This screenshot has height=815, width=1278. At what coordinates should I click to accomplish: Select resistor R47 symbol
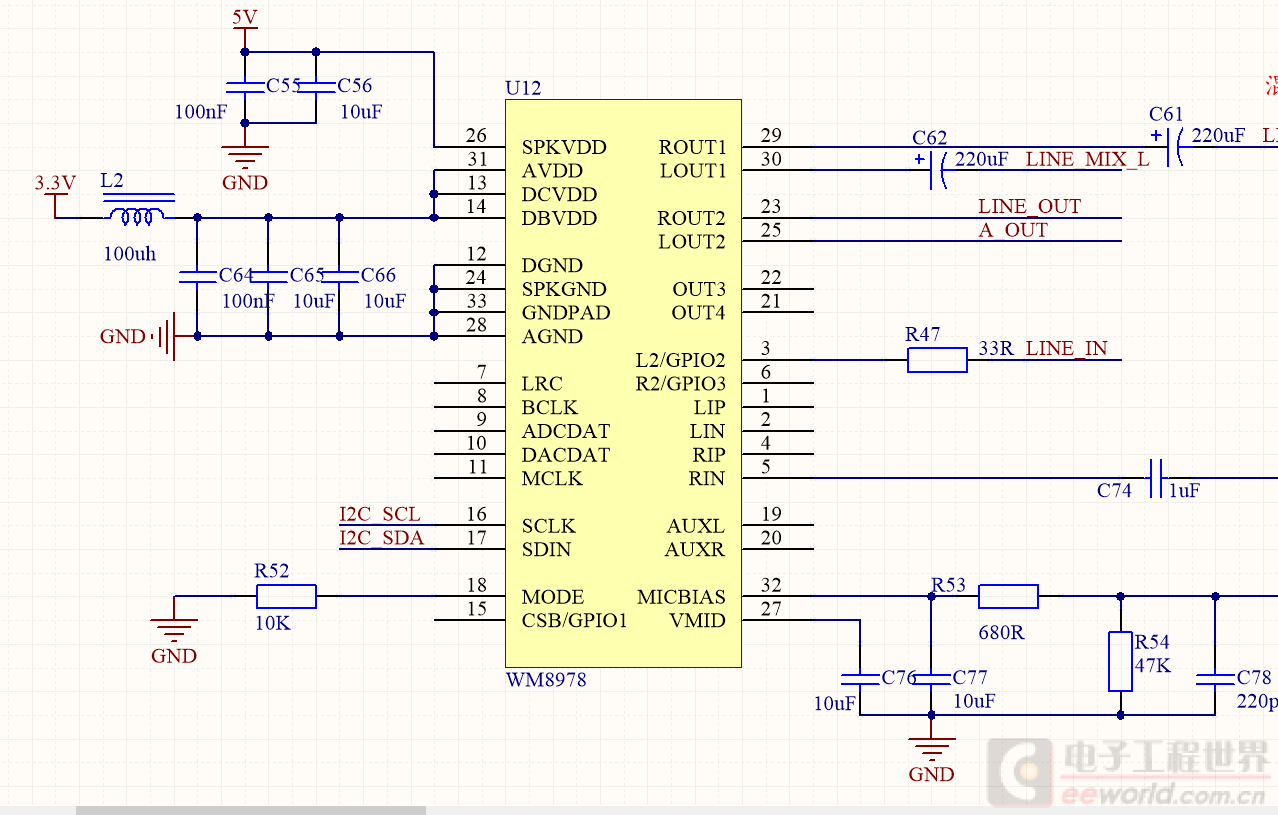pyautogui.click(x=937, y=360)
